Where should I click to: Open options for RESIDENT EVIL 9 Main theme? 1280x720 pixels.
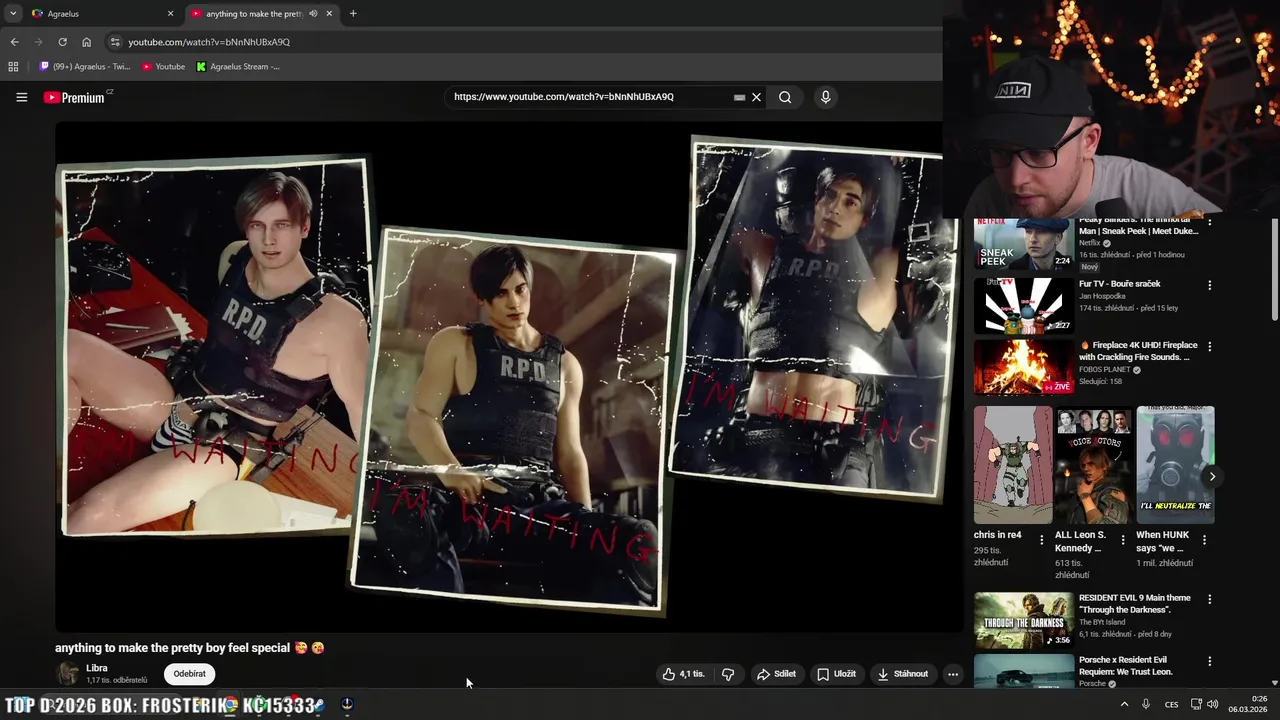pyautogui.click(x=1210, y=600)
